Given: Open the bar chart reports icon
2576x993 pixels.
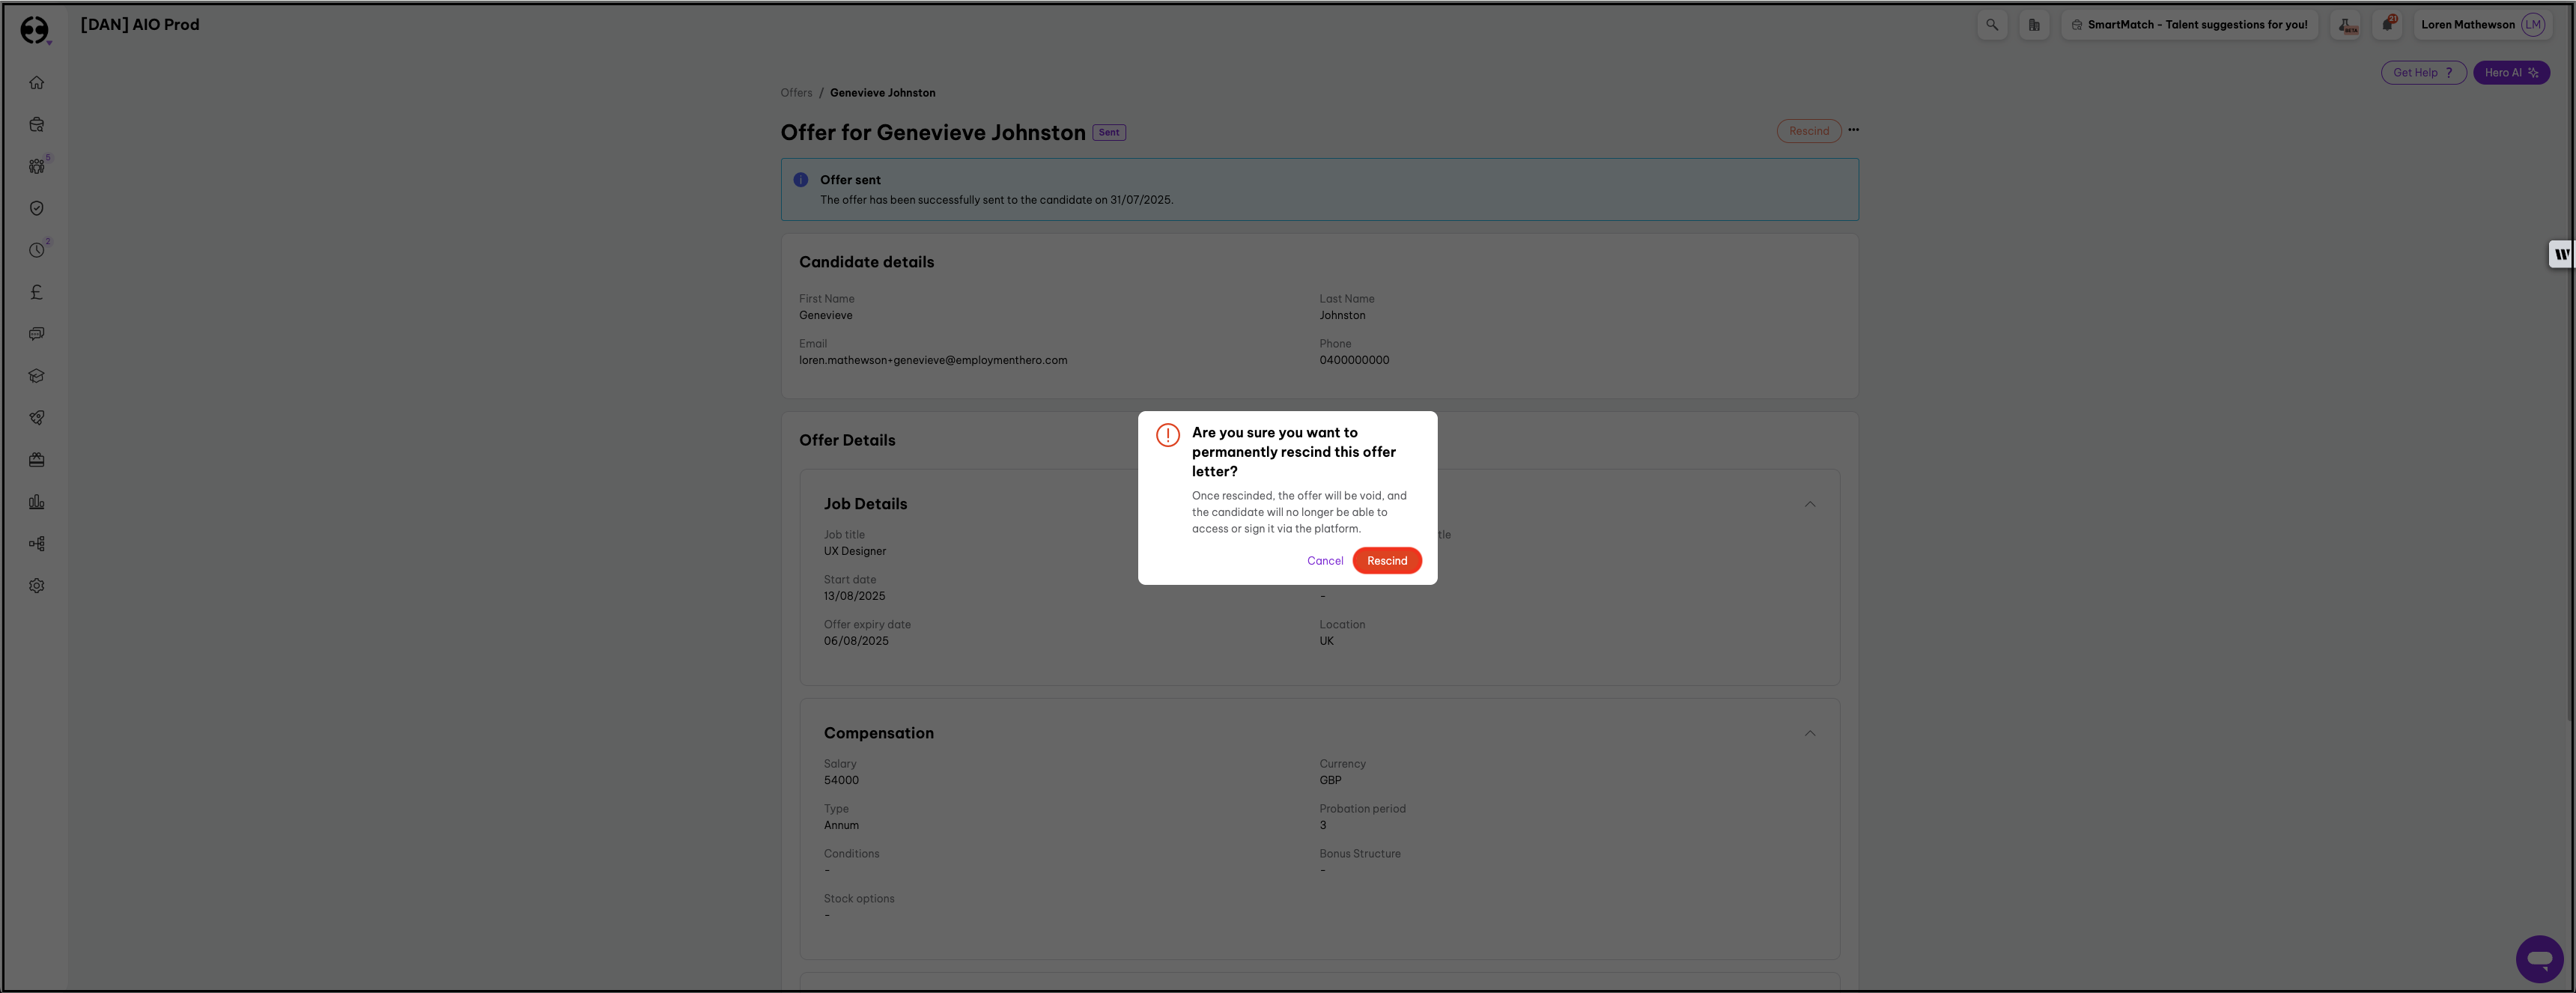Looking at the screenshot, I should point(37,502).
